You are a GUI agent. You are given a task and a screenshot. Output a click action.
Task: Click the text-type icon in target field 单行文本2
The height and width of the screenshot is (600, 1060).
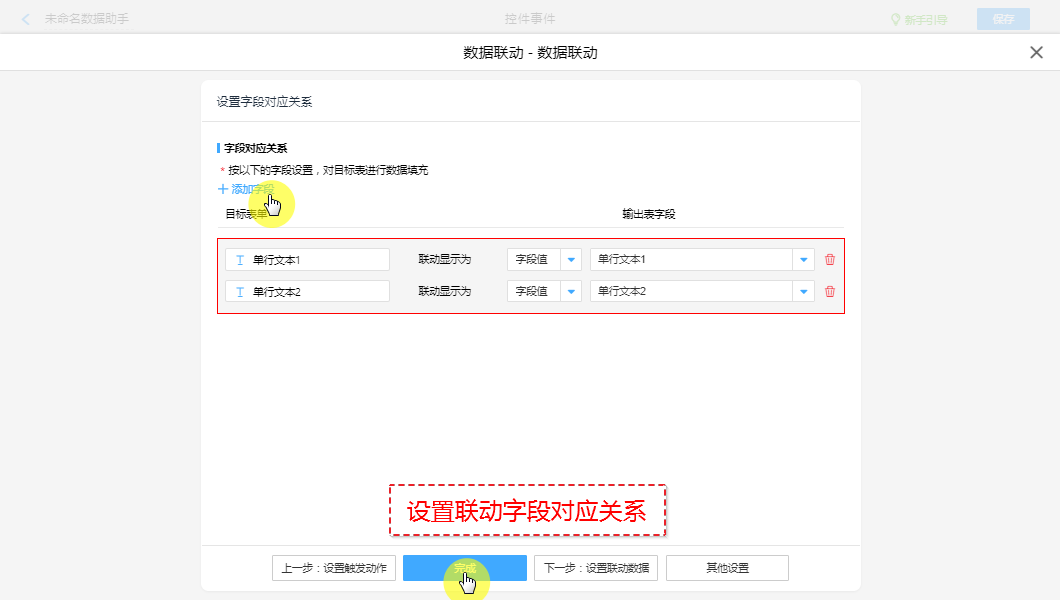pyautogui.click(x=240, y=292)
